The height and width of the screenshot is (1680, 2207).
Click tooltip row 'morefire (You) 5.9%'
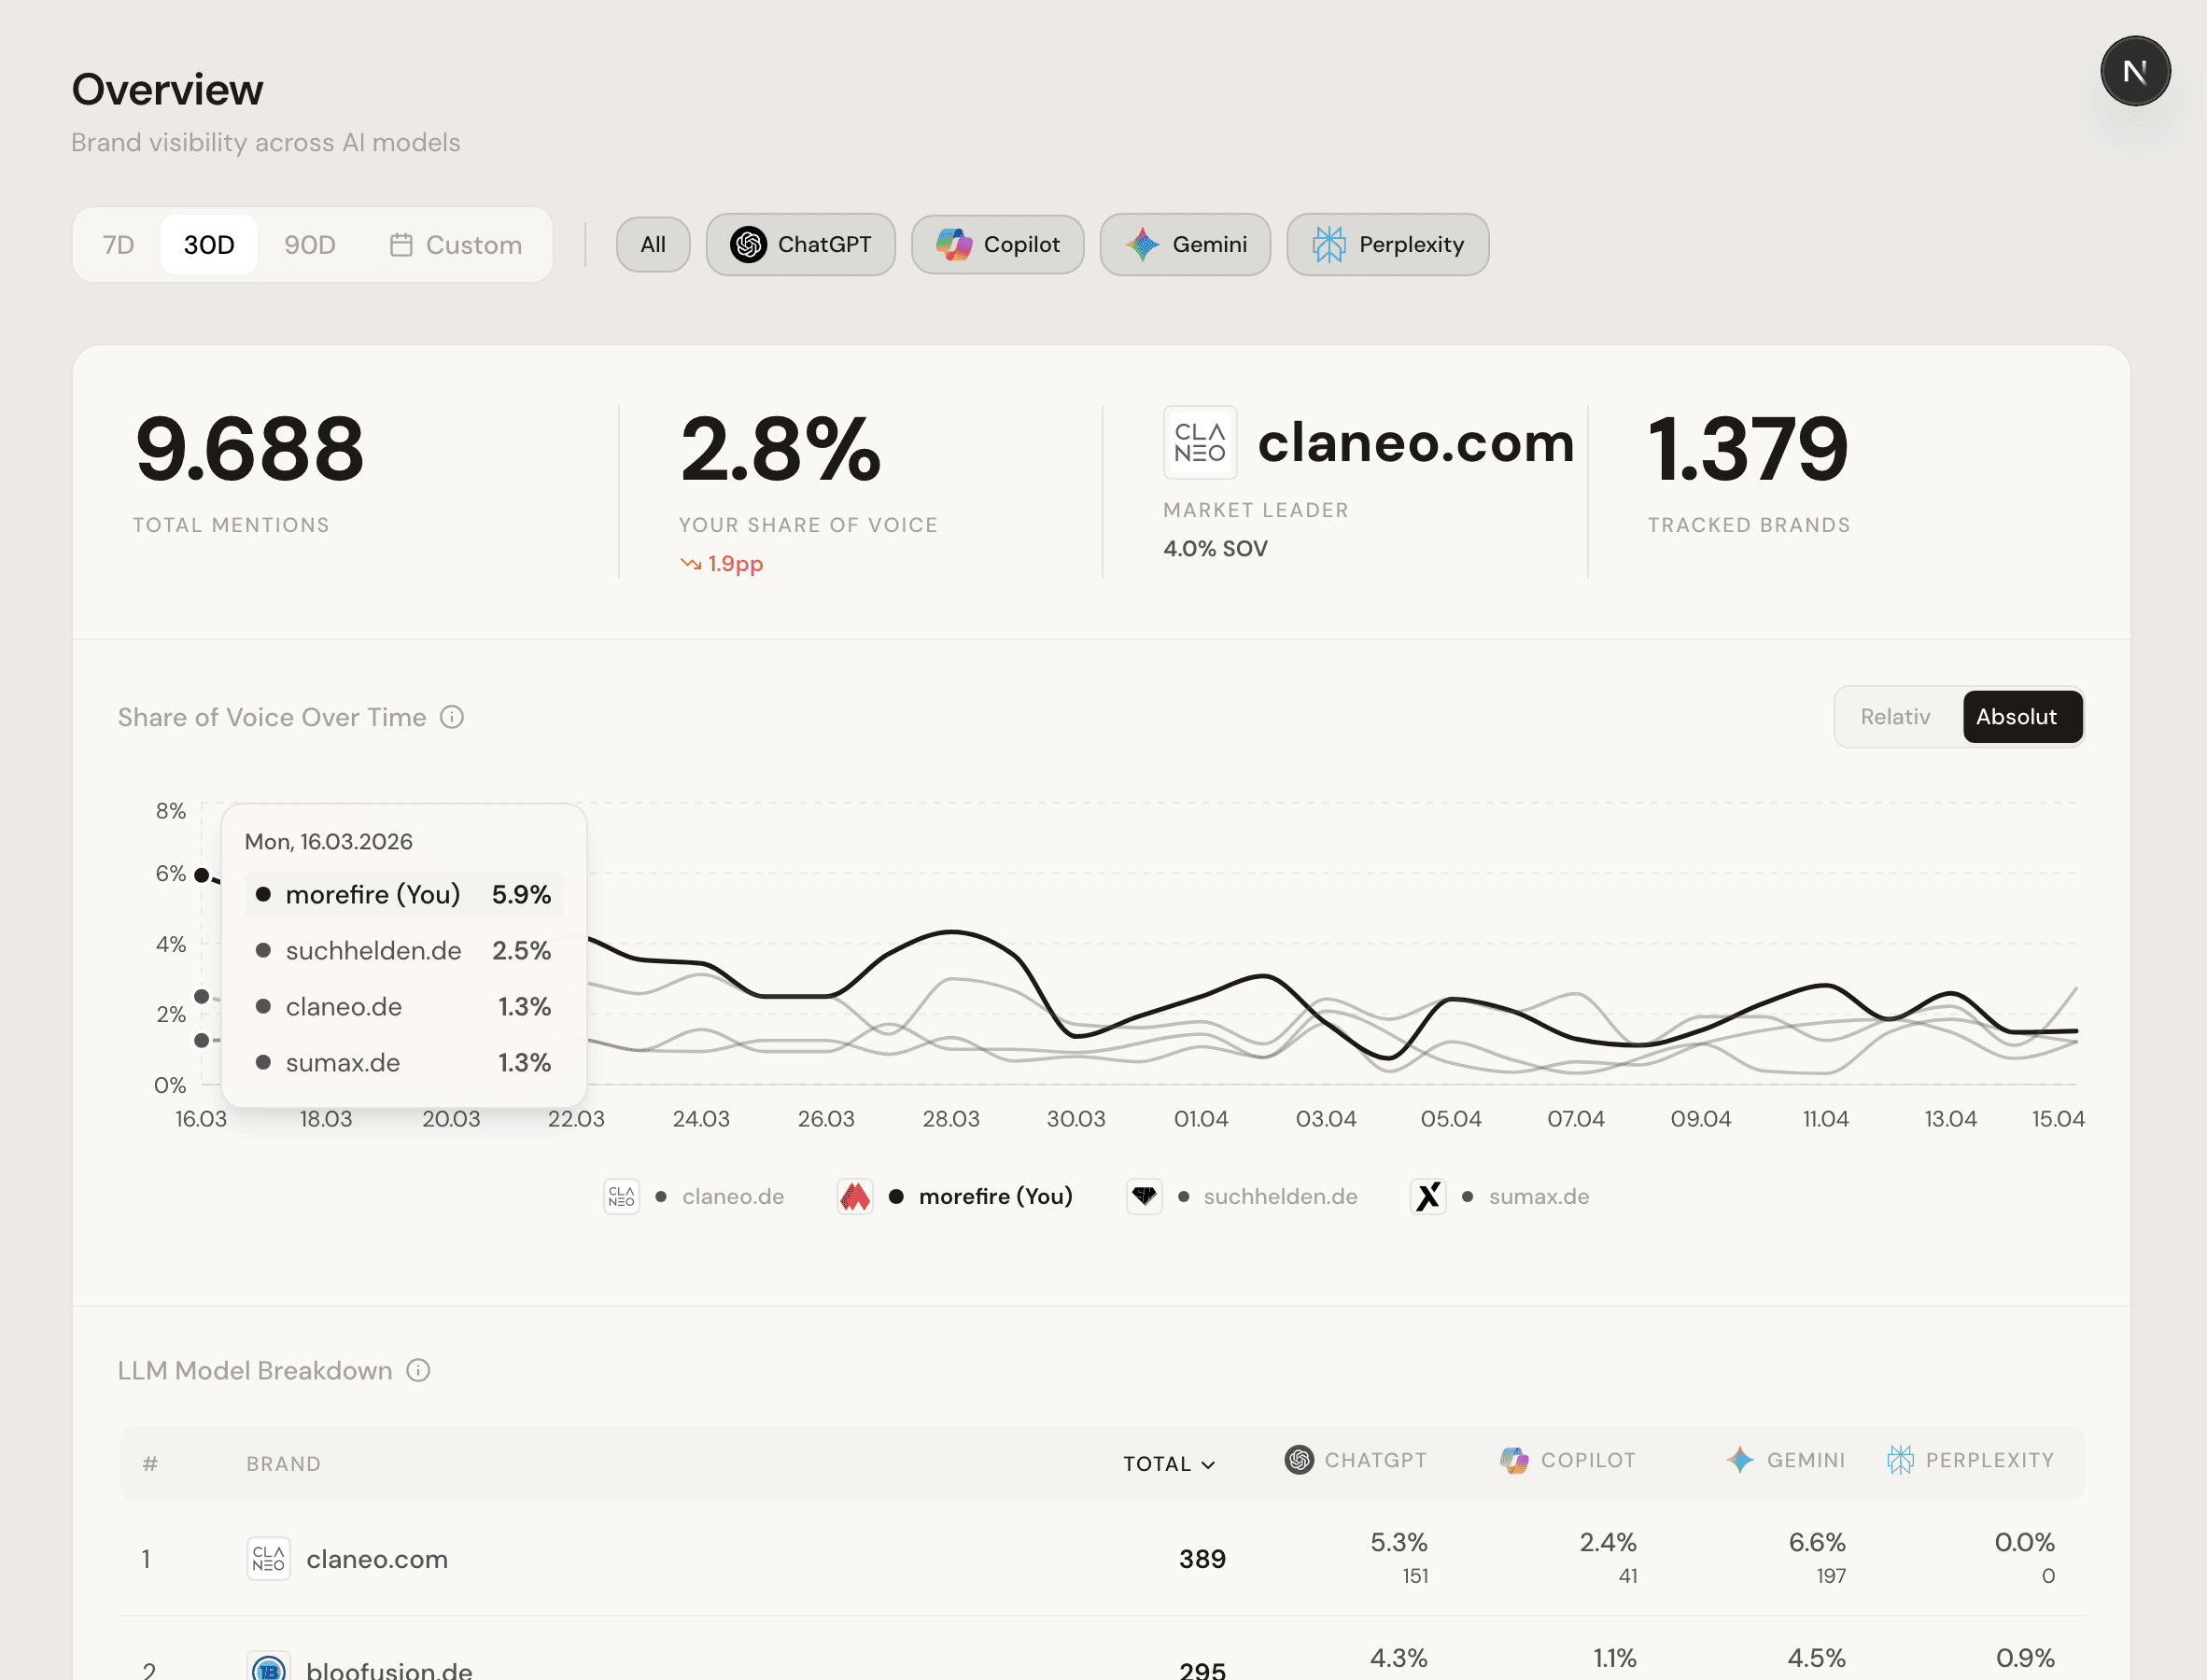[404, 894]
